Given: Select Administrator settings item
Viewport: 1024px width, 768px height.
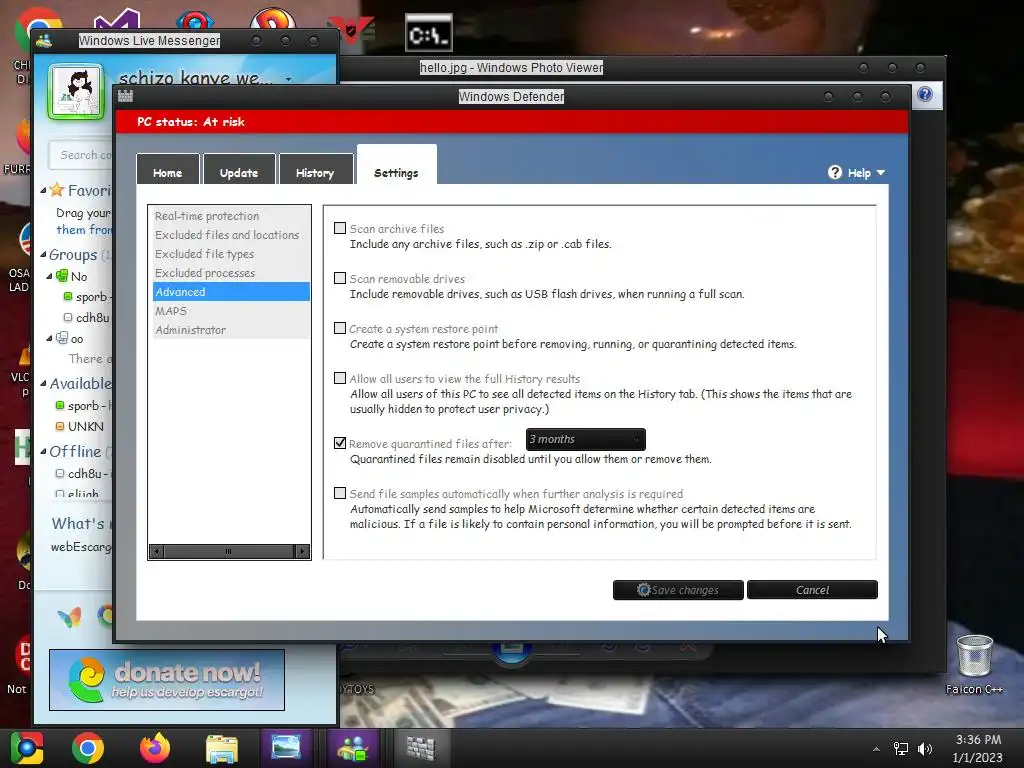Looking at the screenshot, I should click(231, 330).
